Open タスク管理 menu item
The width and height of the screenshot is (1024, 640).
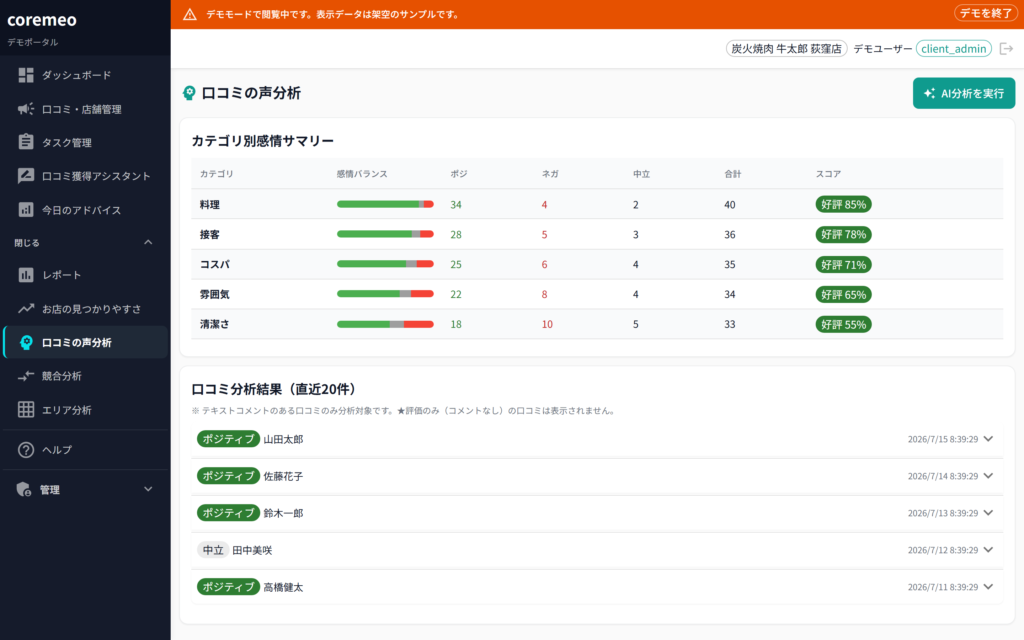coord(85,142)
